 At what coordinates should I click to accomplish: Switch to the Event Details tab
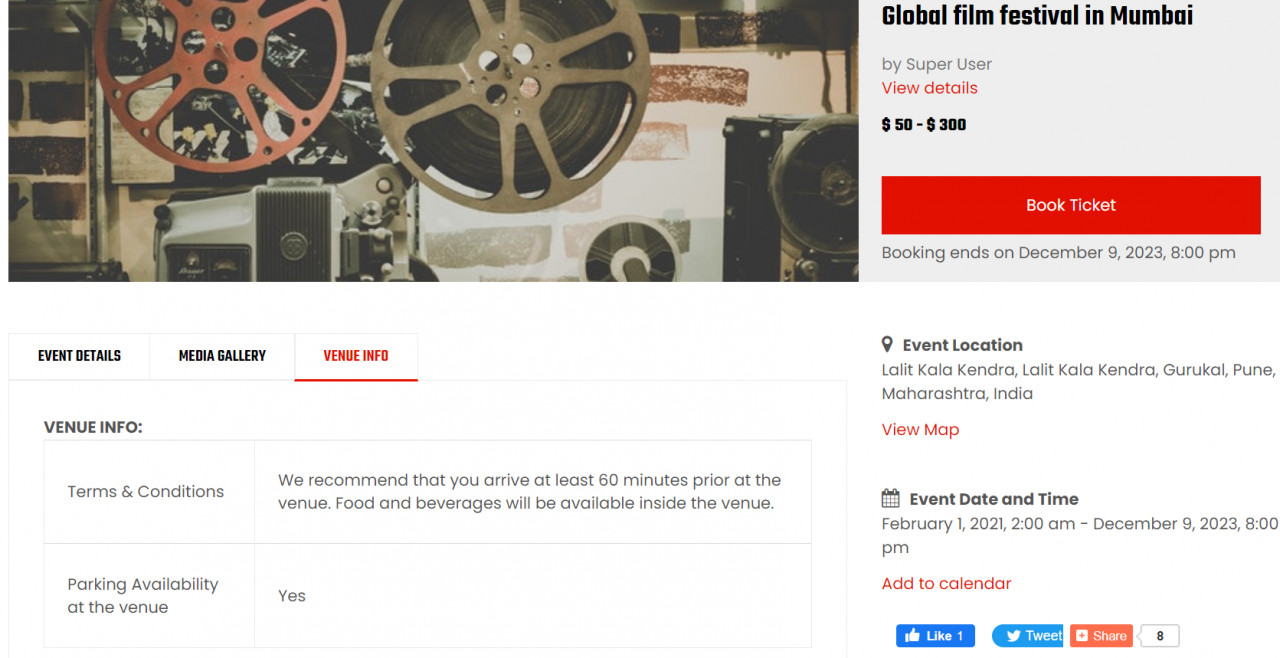pos(79,356)
